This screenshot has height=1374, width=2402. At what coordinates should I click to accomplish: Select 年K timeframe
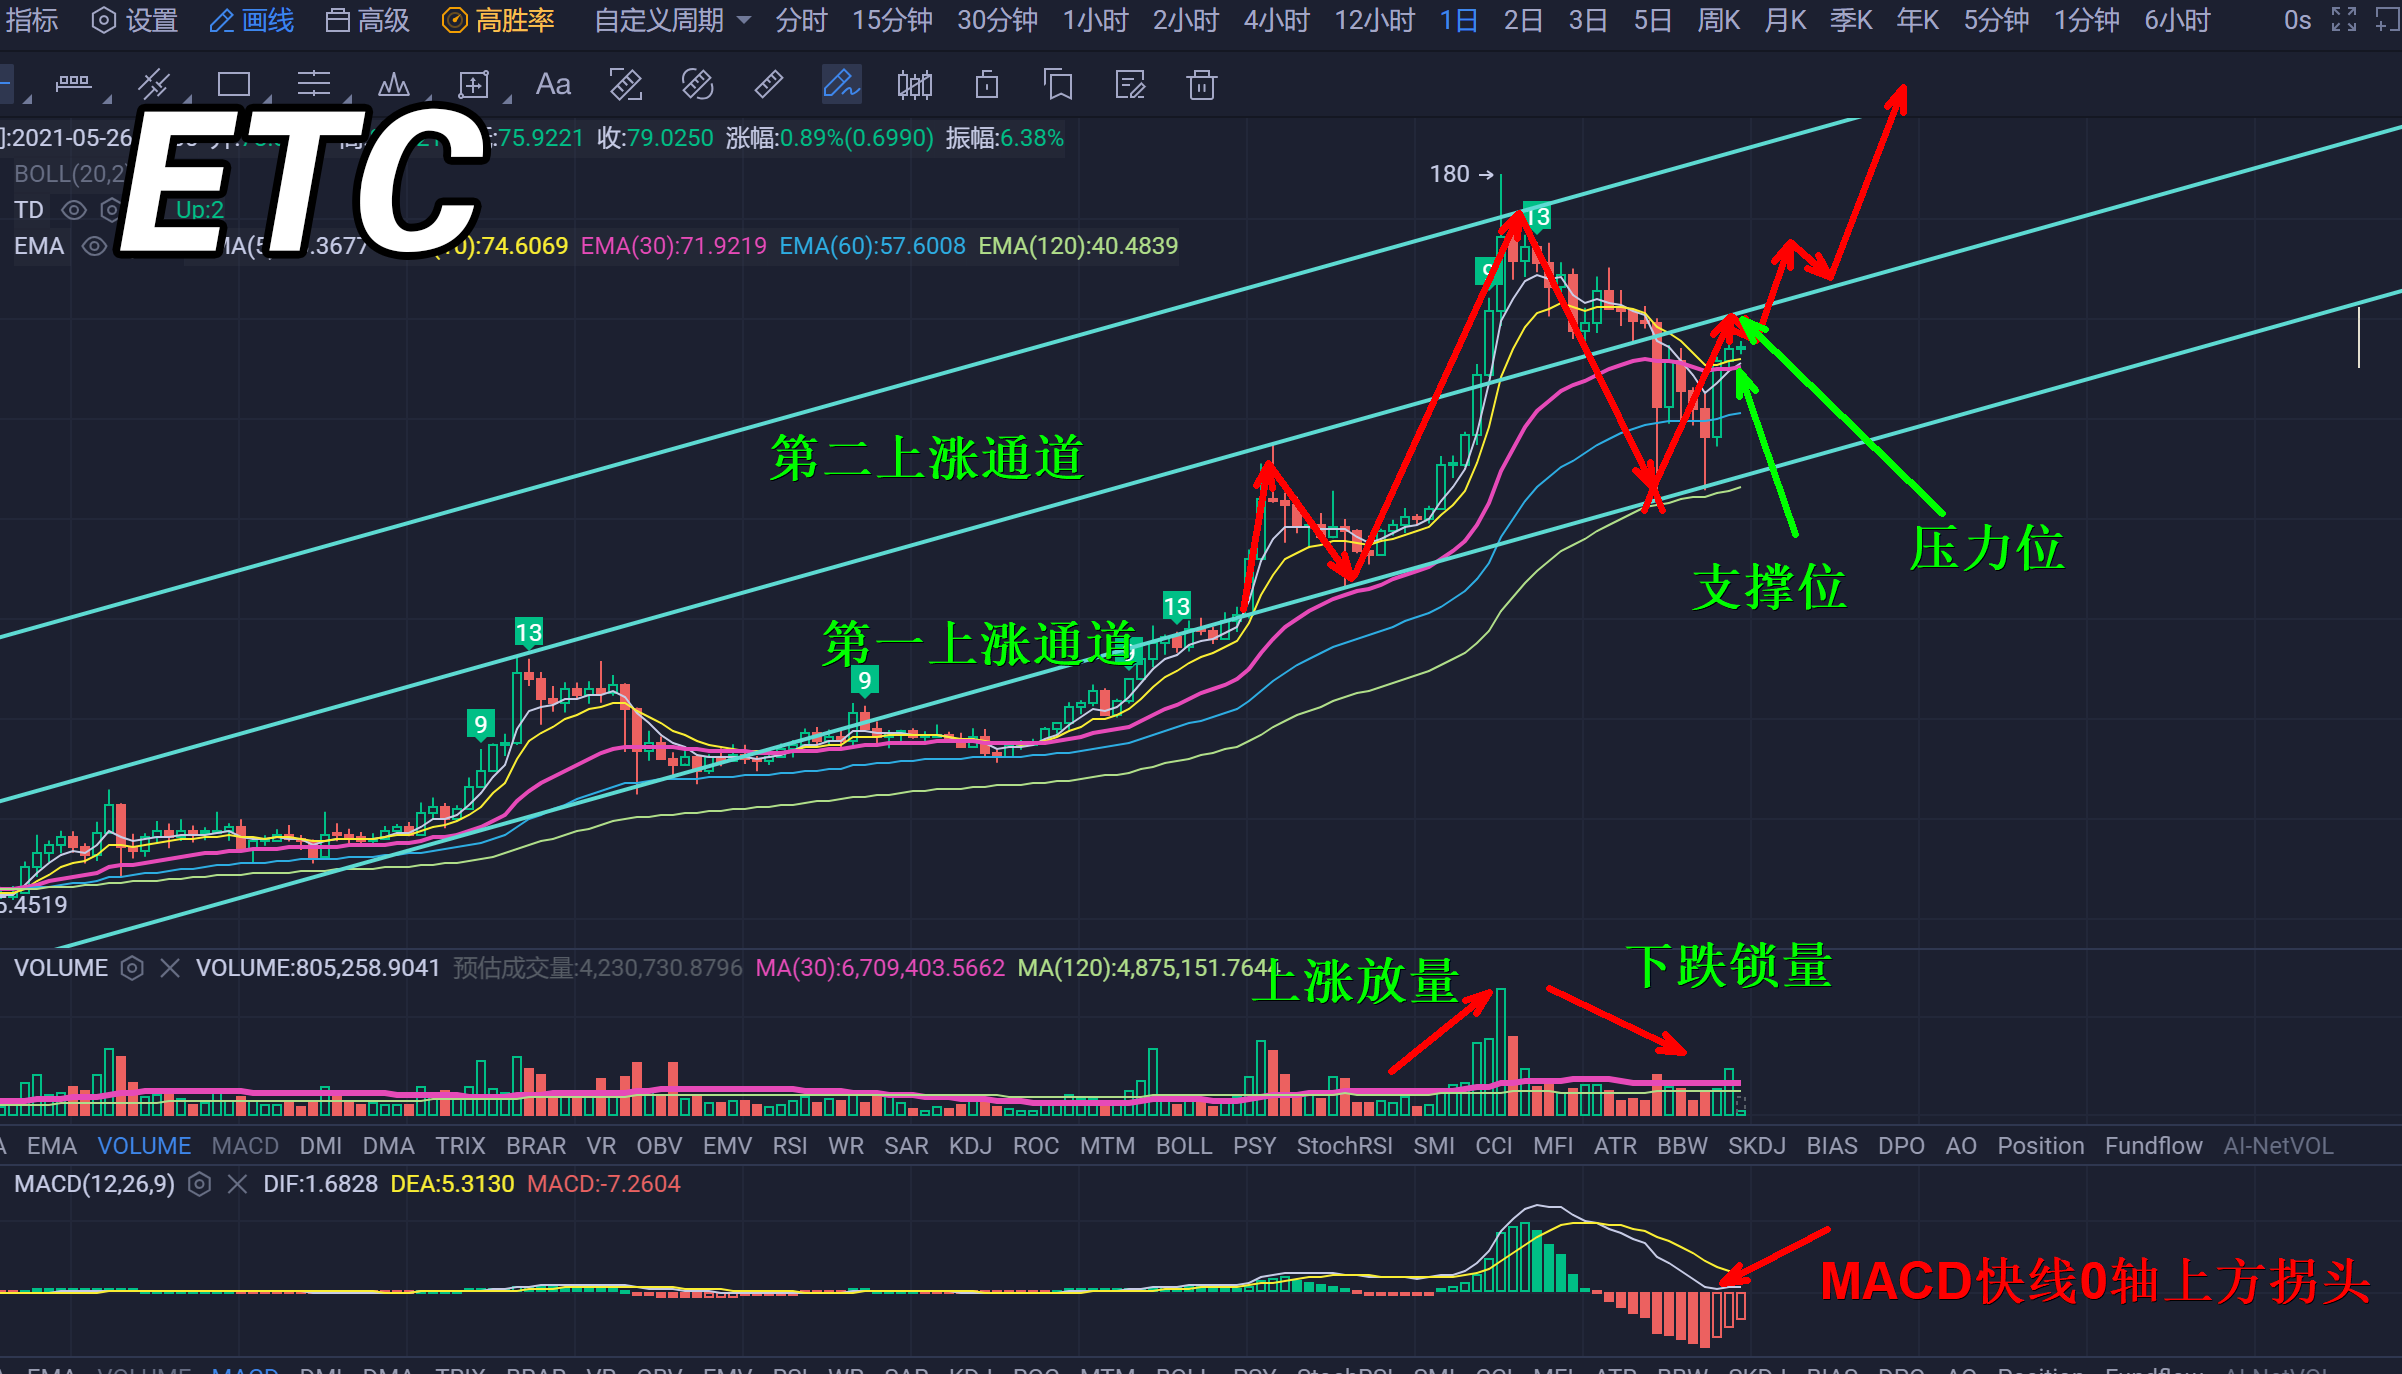point(1917,20)
